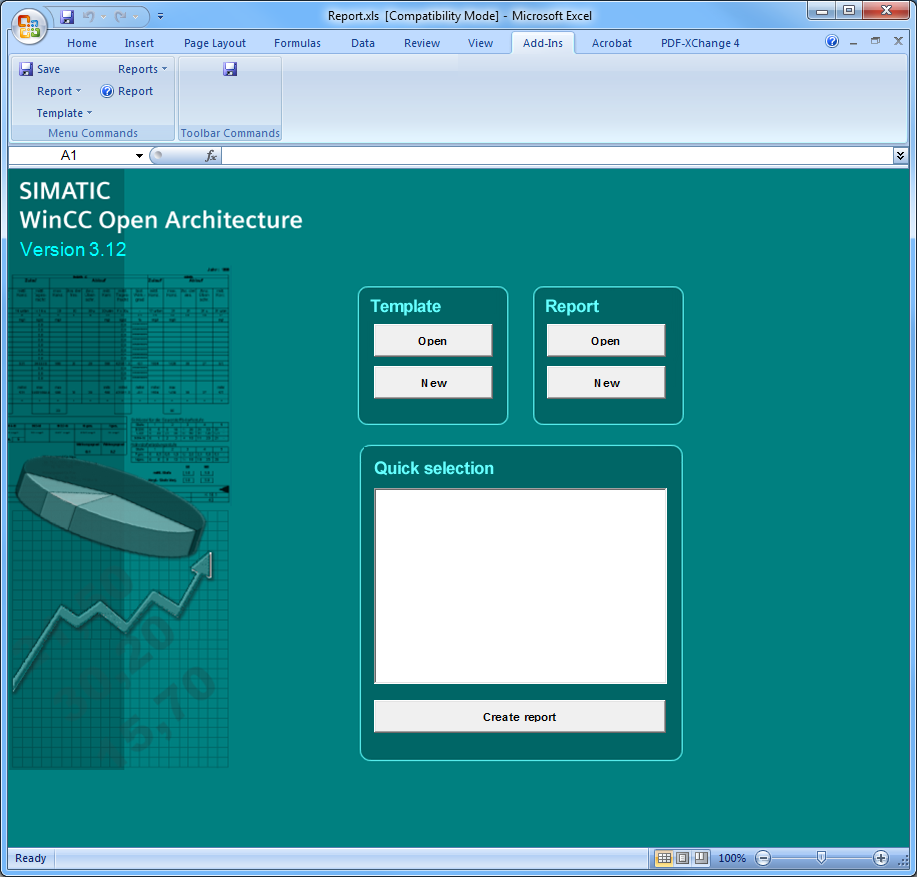
Task: Open the Report dropdown in Menu Commands
Action: click(x=58, y=91)
